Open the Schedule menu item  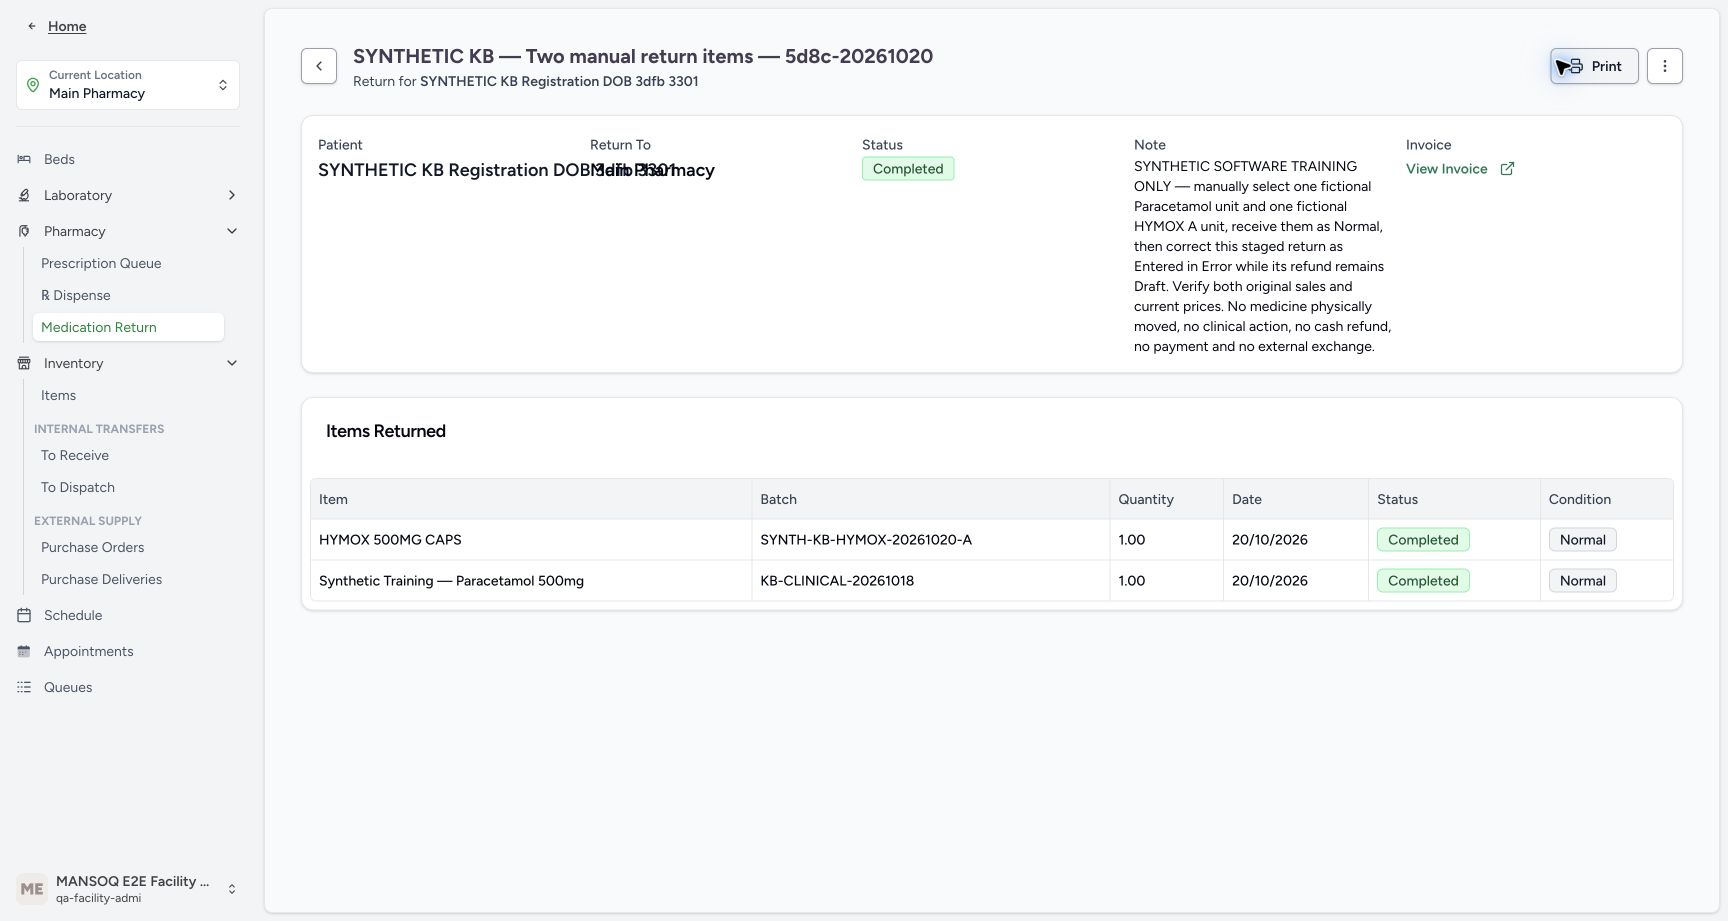(x=73, y=615)
